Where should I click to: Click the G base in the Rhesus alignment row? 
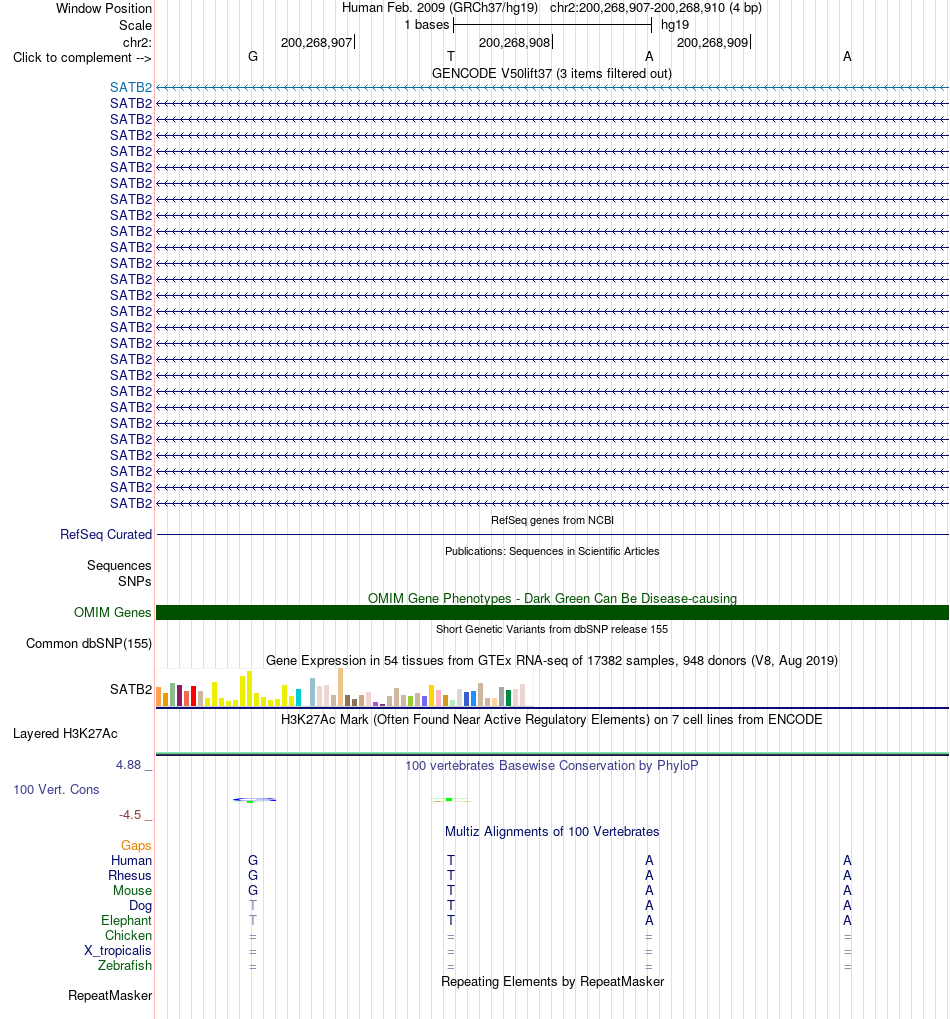click(253, 875)
